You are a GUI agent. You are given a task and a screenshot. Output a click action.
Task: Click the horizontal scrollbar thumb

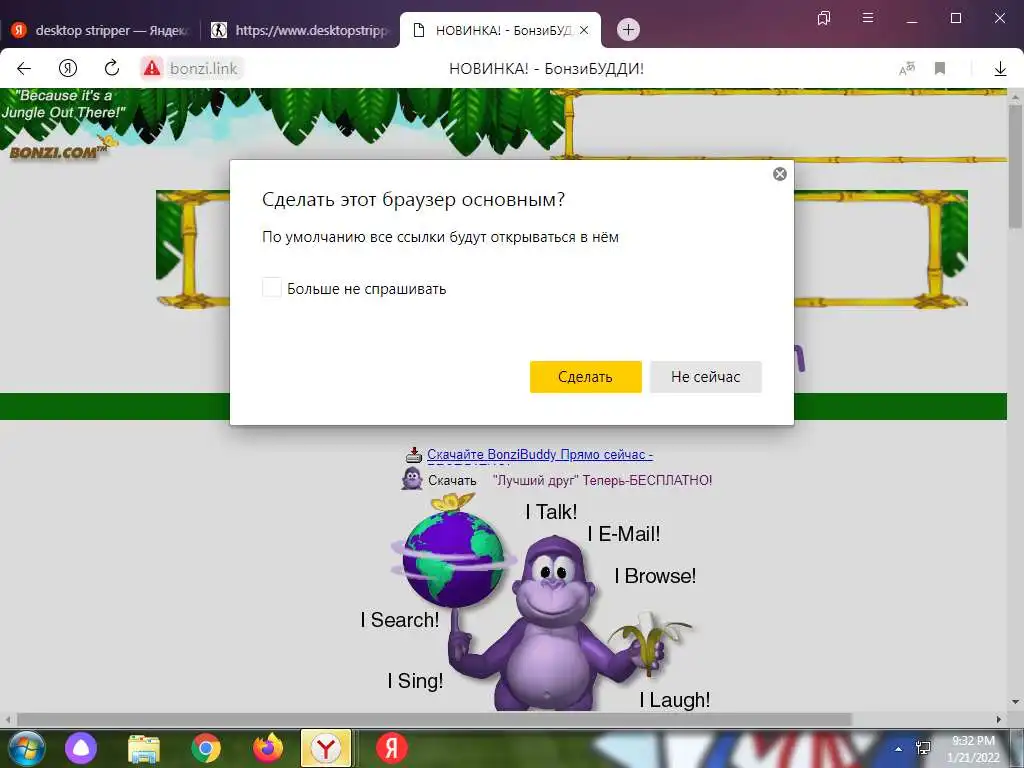tap(434, 720)
